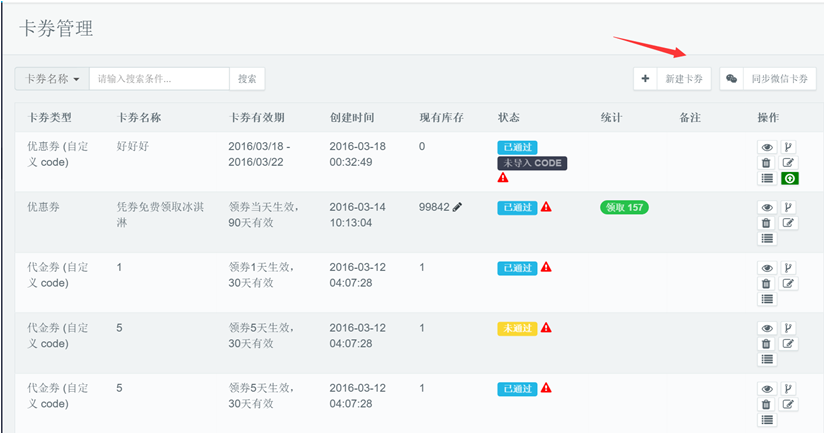Click the 创建时间 column header
This screenshot has width=825, height=434.
[x=351, y=118]
